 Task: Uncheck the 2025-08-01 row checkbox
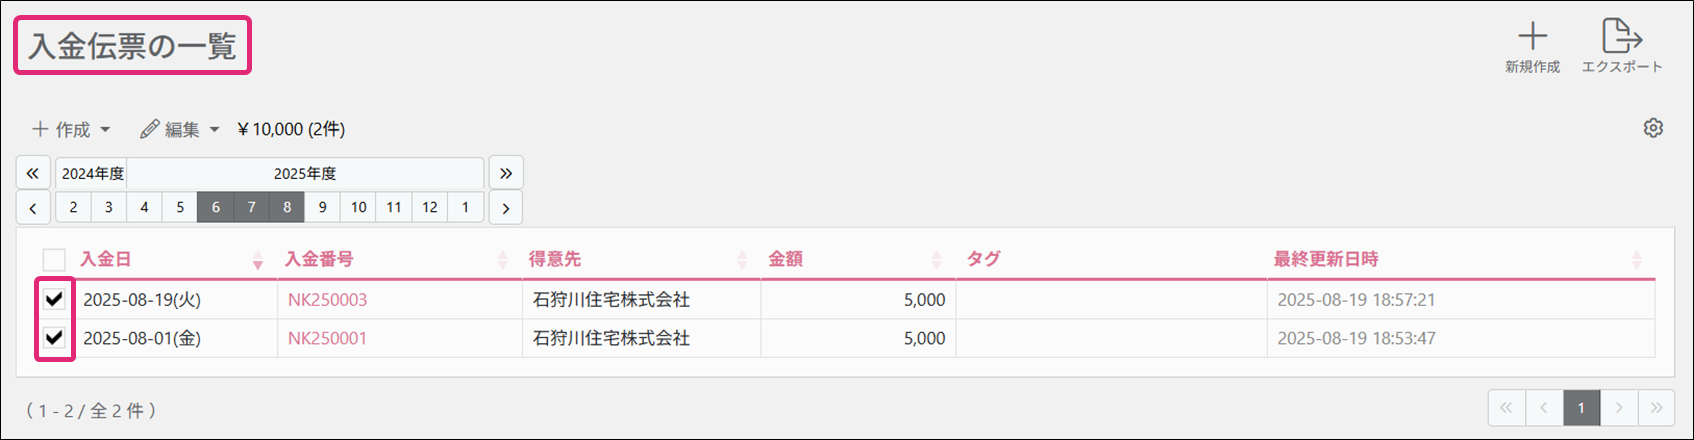(54, 338)
